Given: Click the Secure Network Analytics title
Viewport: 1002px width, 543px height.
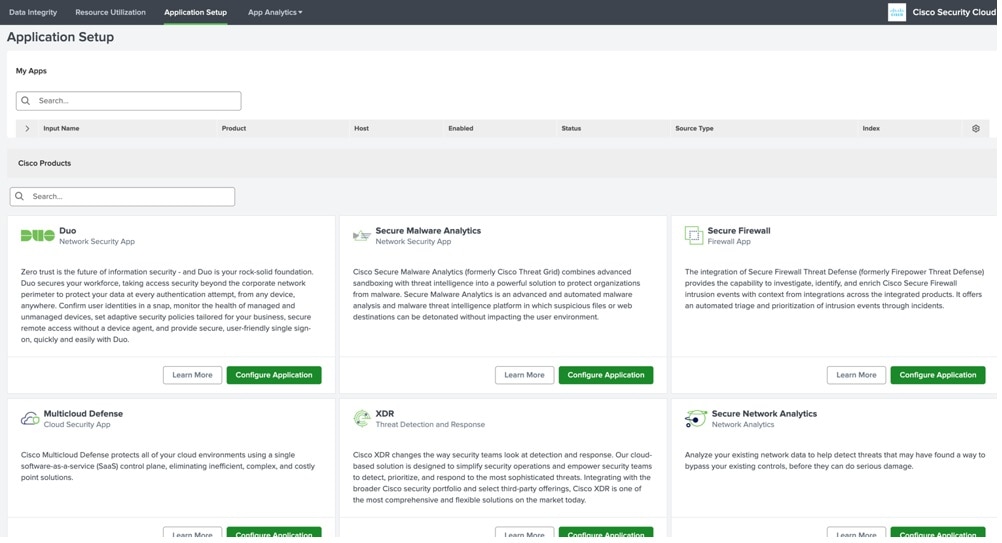Looking at the screenshot, I should (764, 413).
